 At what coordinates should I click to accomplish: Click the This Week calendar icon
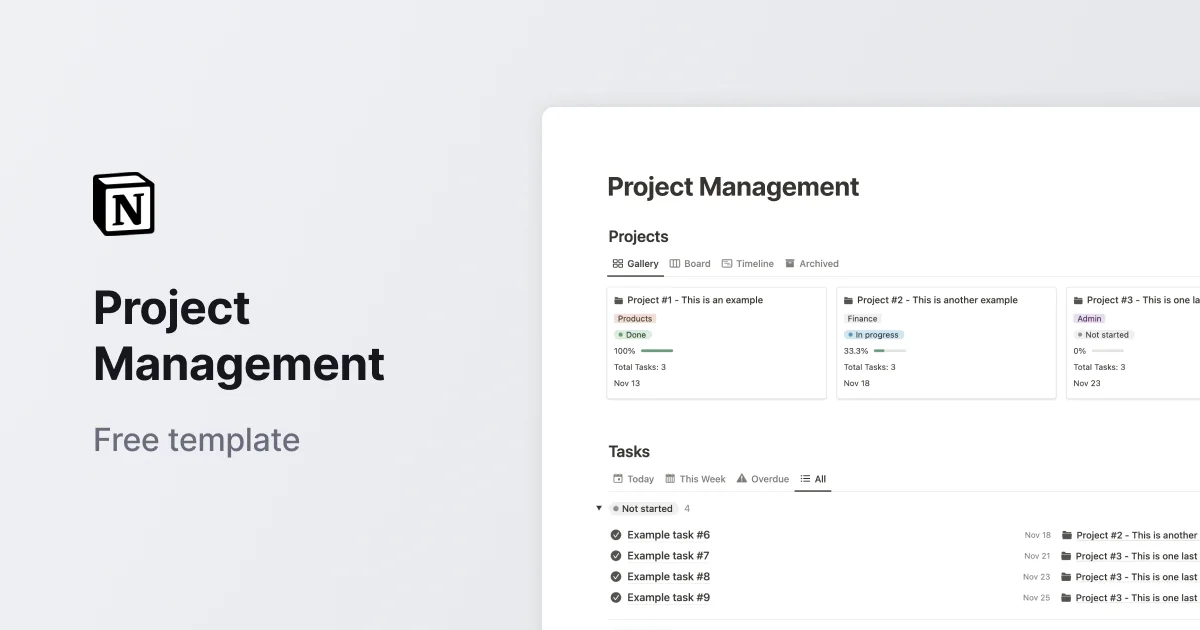[668, 478]
